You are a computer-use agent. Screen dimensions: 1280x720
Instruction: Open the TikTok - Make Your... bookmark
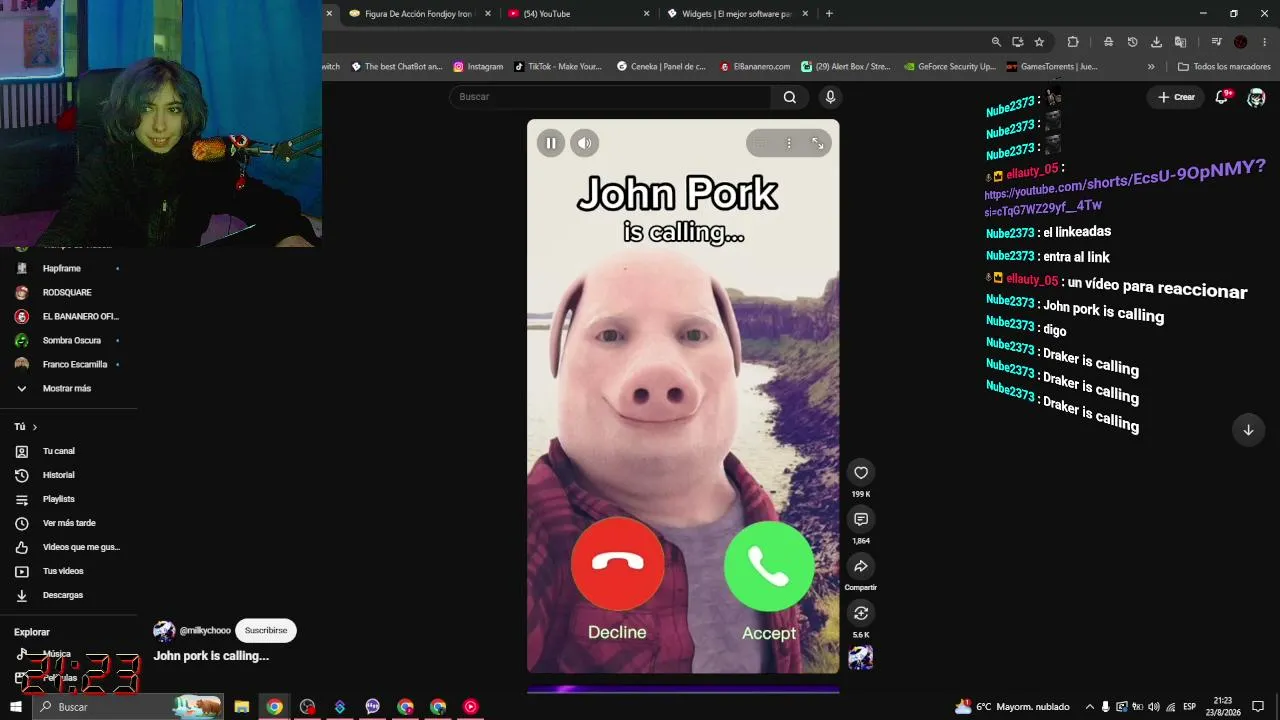click(558, 67)
